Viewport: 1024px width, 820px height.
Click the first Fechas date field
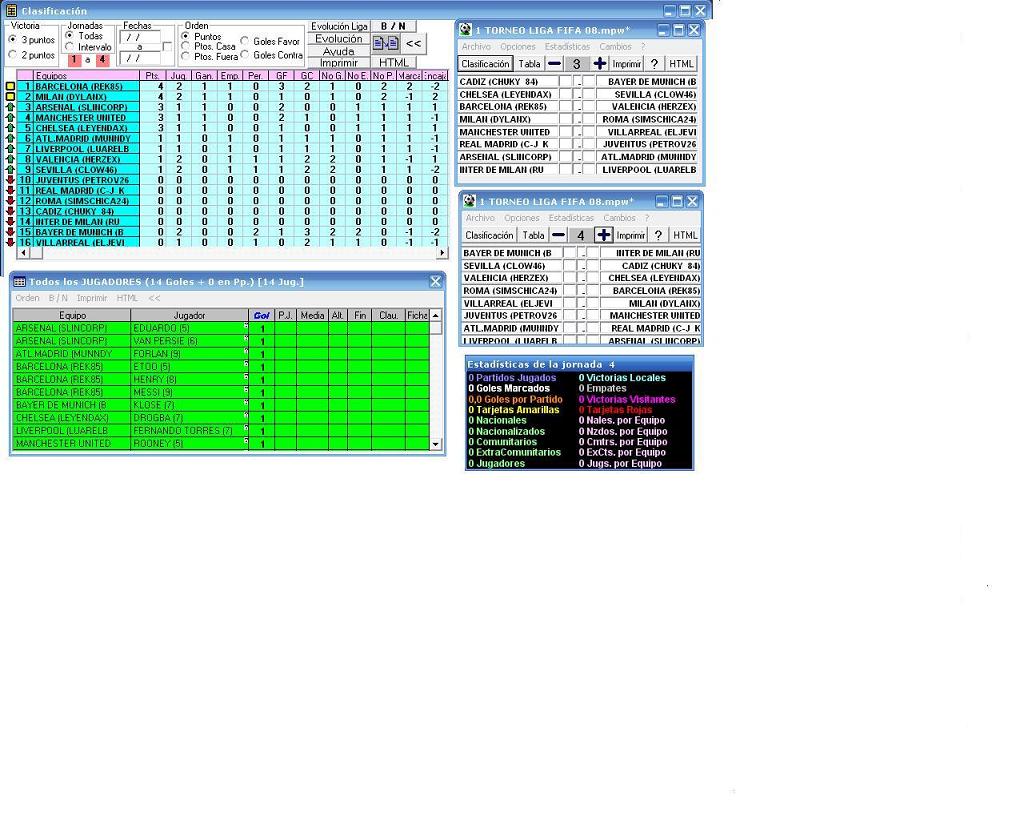click(x=140, y=38)
